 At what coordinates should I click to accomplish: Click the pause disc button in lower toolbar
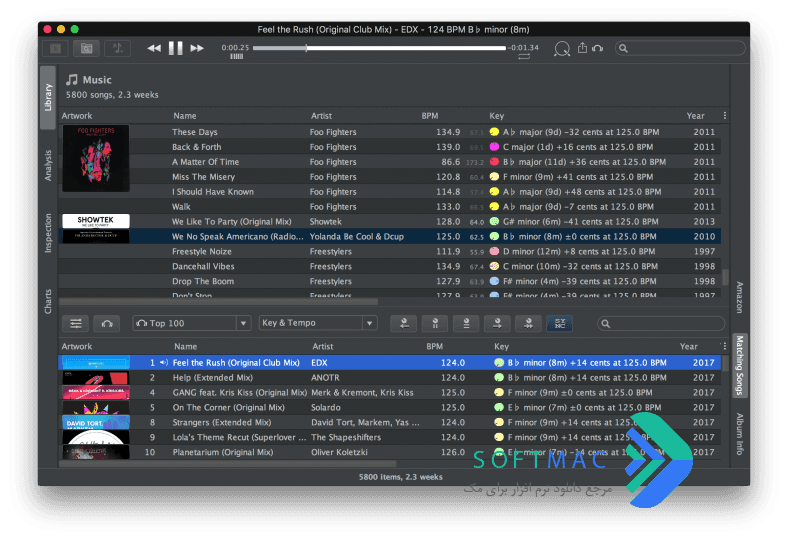click(x=435, y=323)
